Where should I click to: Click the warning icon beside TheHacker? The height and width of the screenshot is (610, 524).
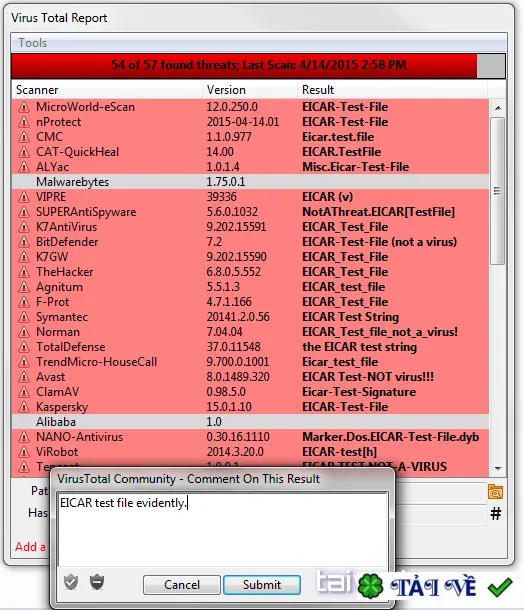pos(24,272)
